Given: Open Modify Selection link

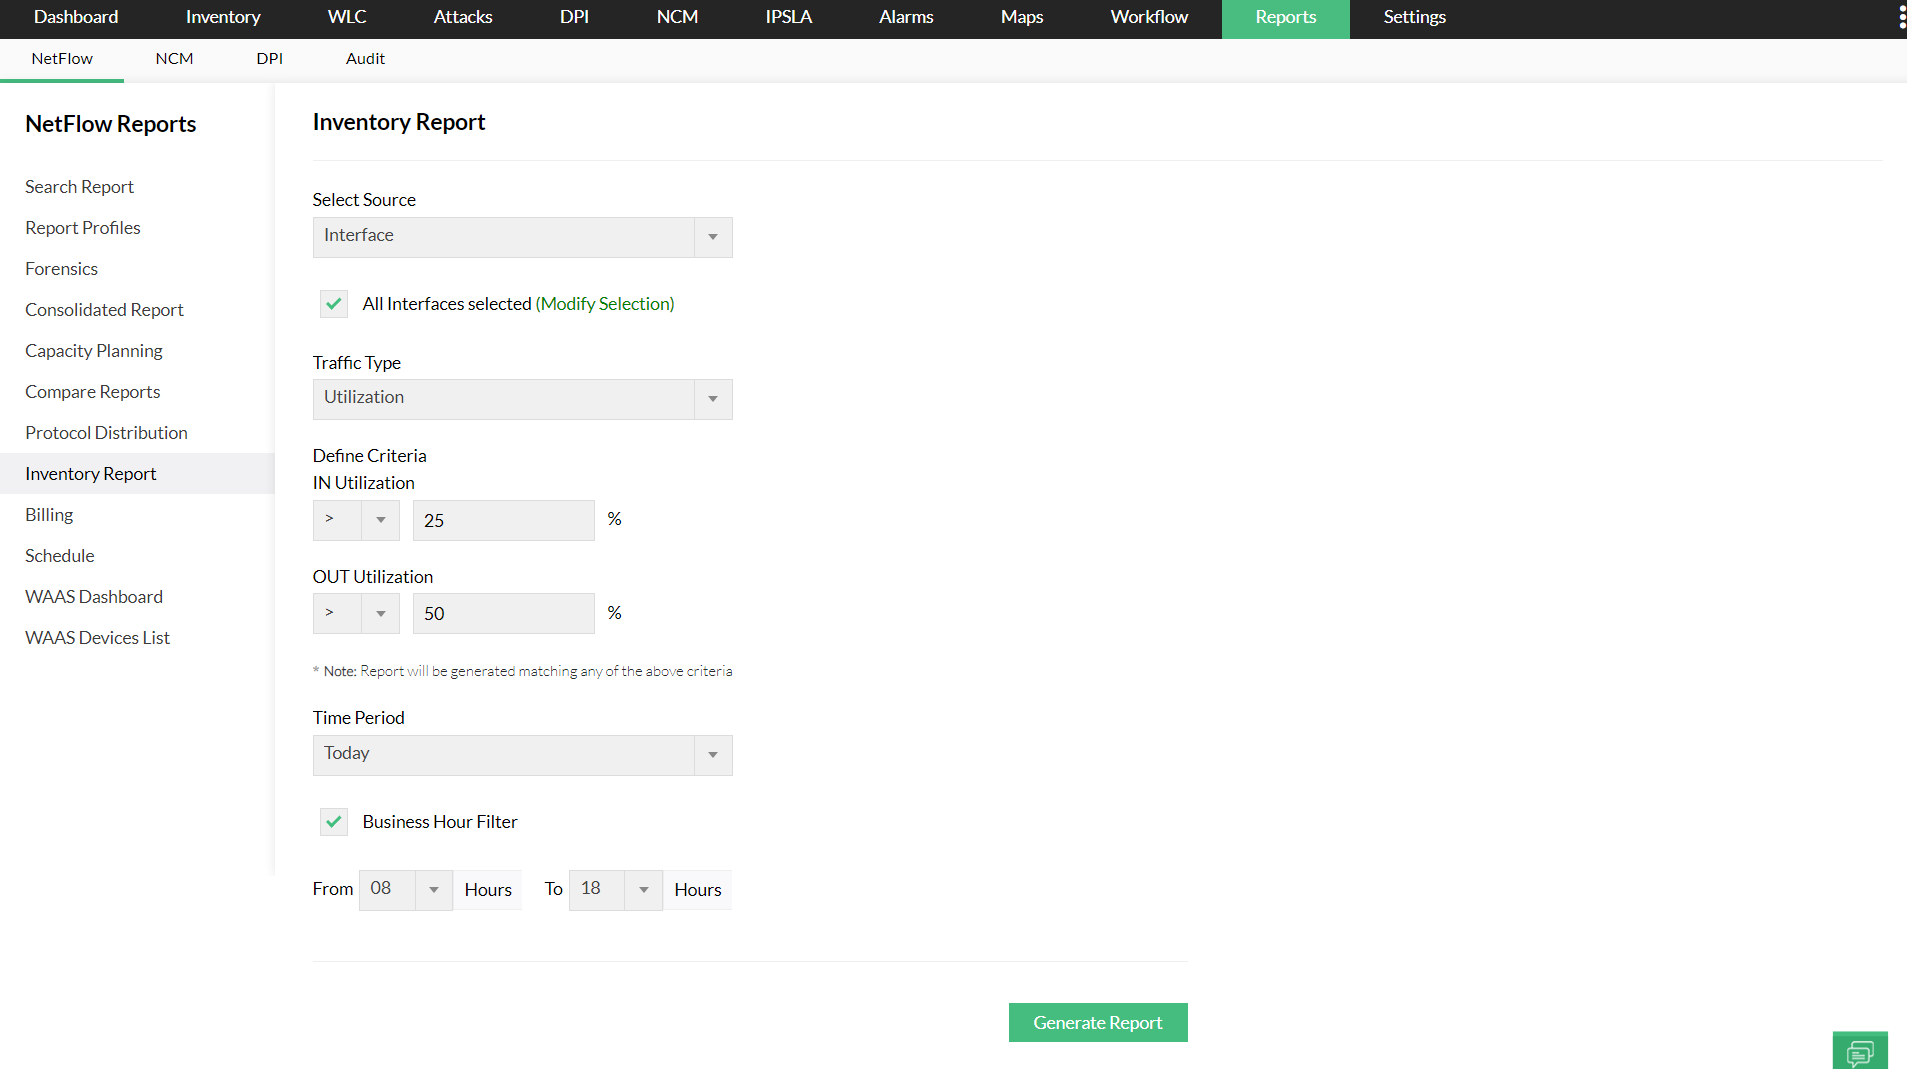Looking at the screenshot, I should pyautogui.click(x=604, y=303).
